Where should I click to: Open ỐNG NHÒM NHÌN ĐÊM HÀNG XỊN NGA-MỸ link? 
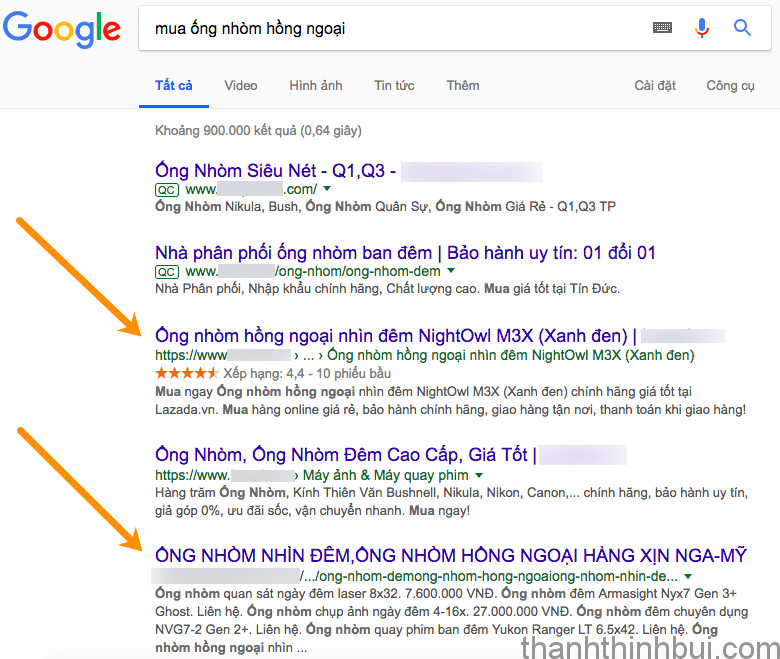(450, 556)
